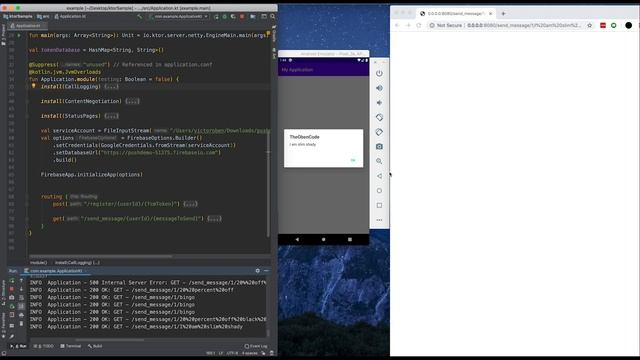This screenshot has width=640, height=360.
Task: Click scroll-up arrow in Run console
Action: tap(21, 281)
